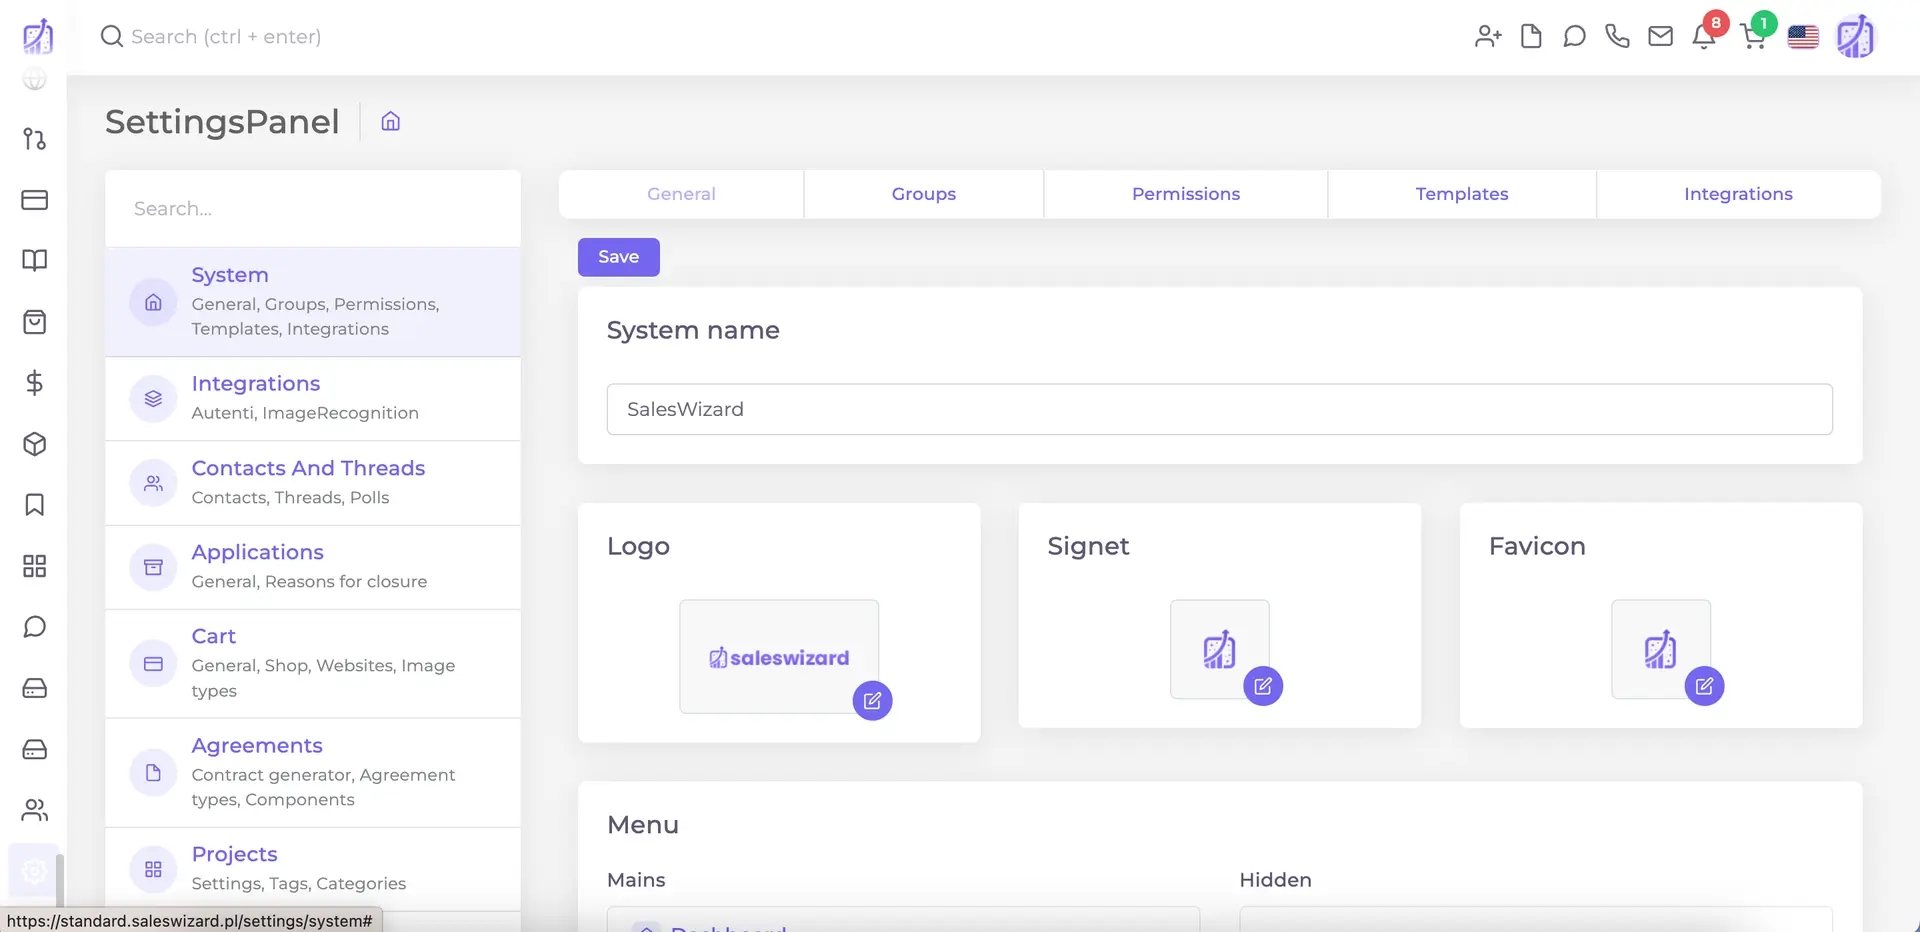Screen dimensions: 1920x932
Task: Click the System name input field
Action: (1218, 409)
